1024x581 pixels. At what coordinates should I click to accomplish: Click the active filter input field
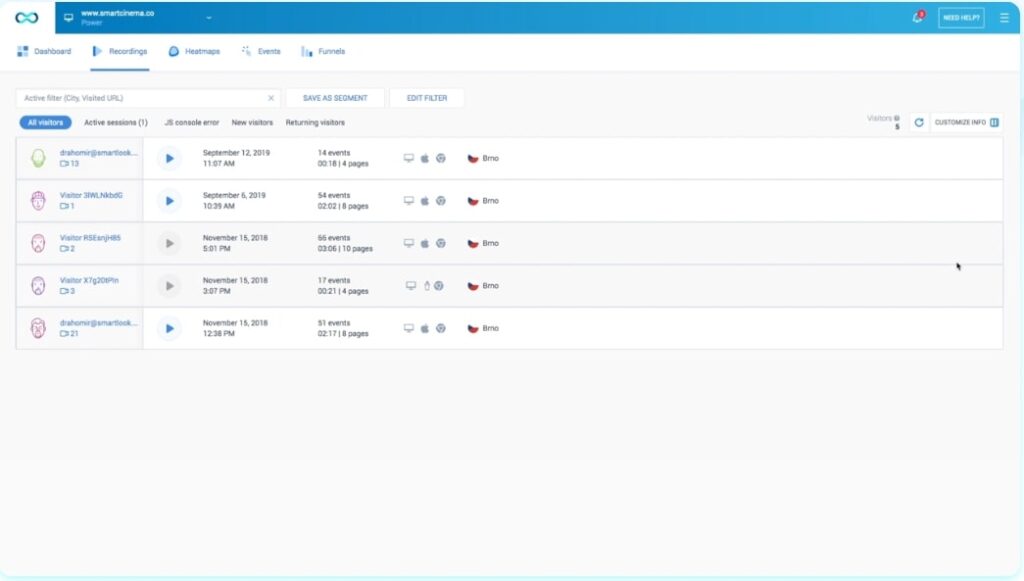pos(140,98)
